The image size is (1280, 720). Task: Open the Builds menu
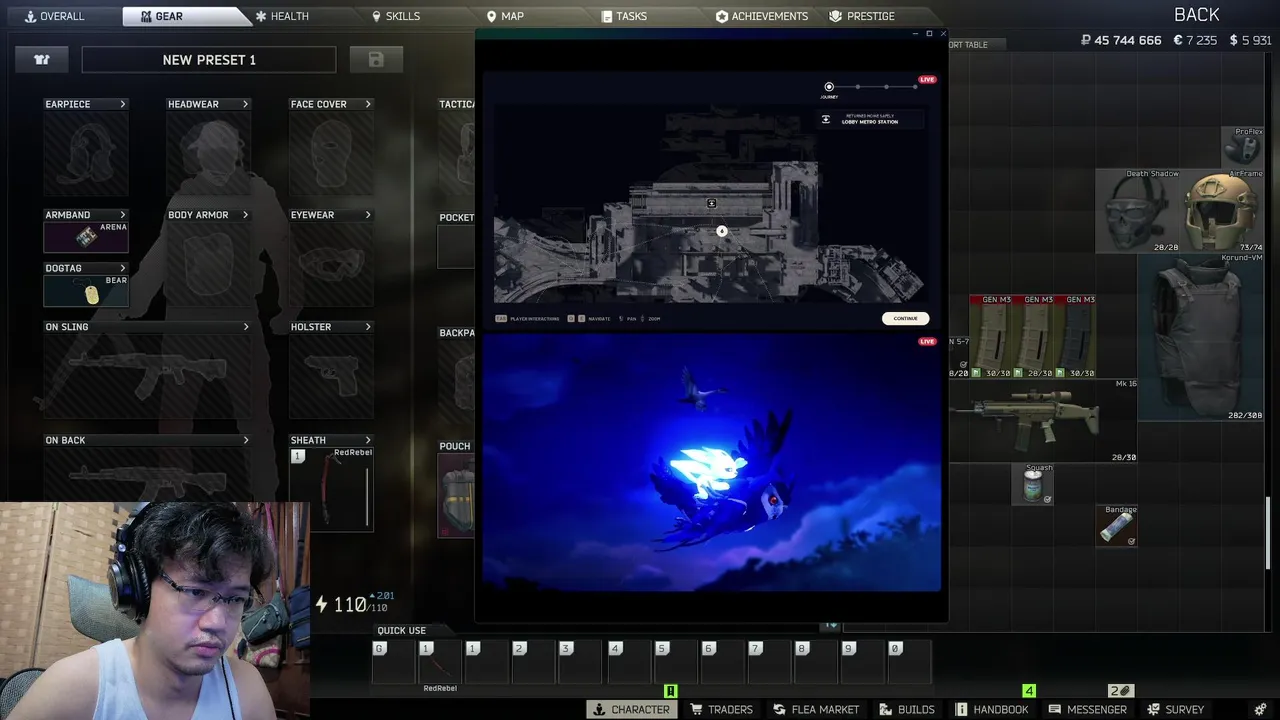click(x=907, y=709)
